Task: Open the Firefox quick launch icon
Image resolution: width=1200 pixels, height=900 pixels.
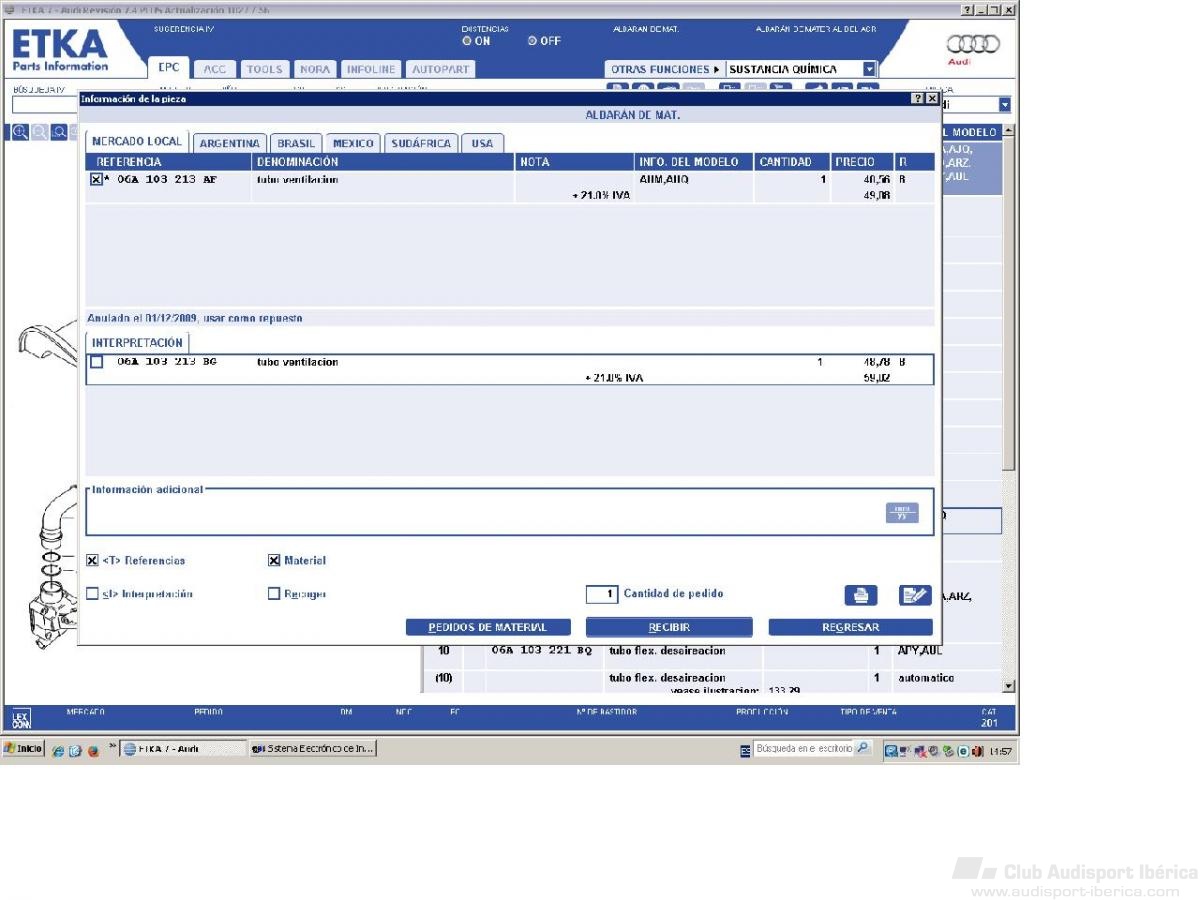Action: 93,750
